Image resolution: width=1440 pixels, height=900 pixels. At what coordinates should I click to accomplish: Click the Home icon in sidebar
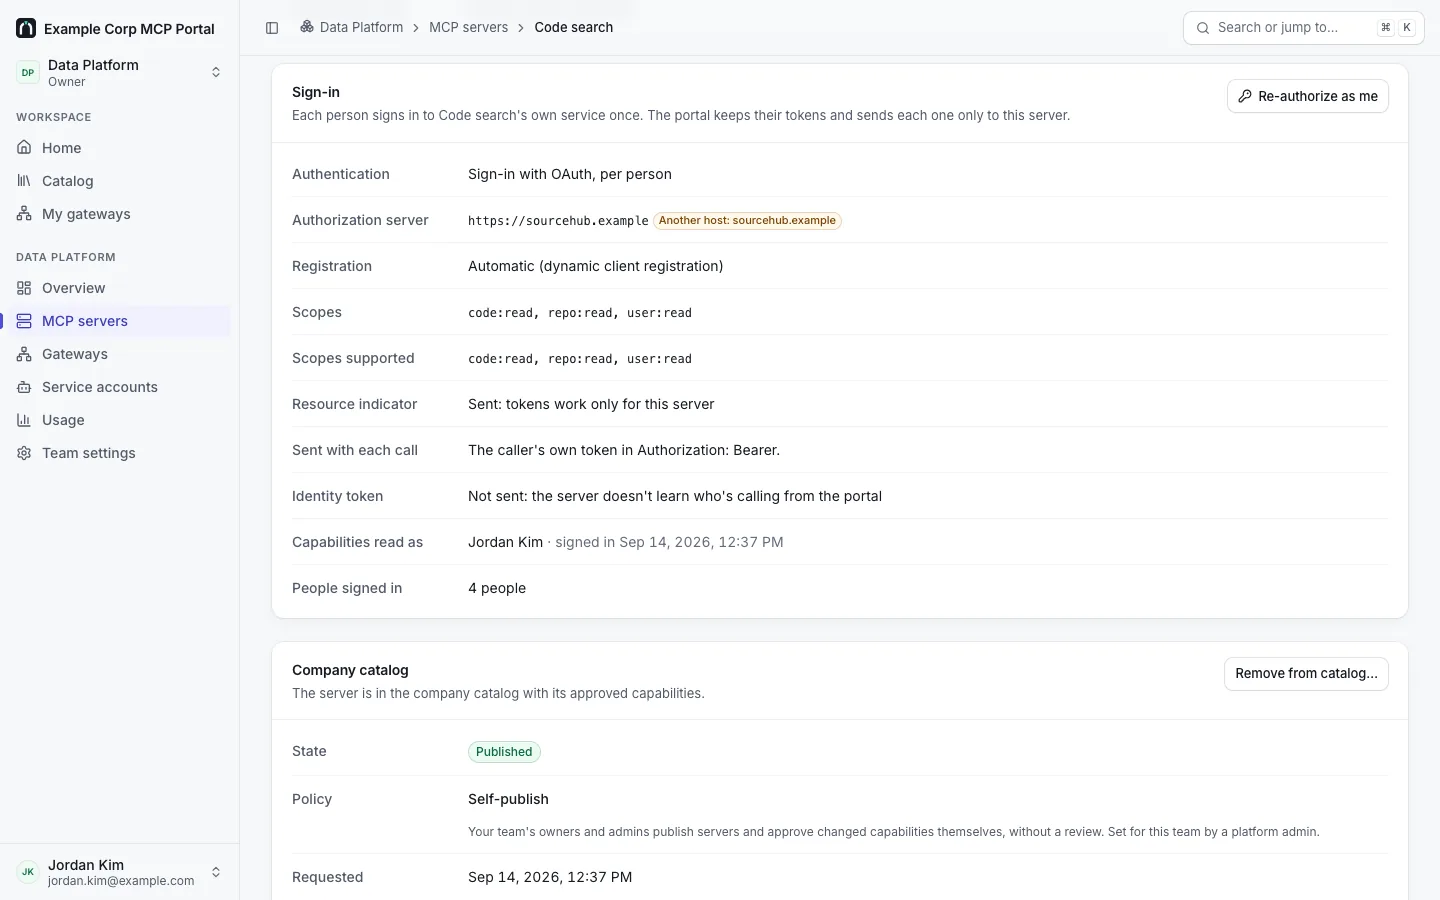click(24, 148)
